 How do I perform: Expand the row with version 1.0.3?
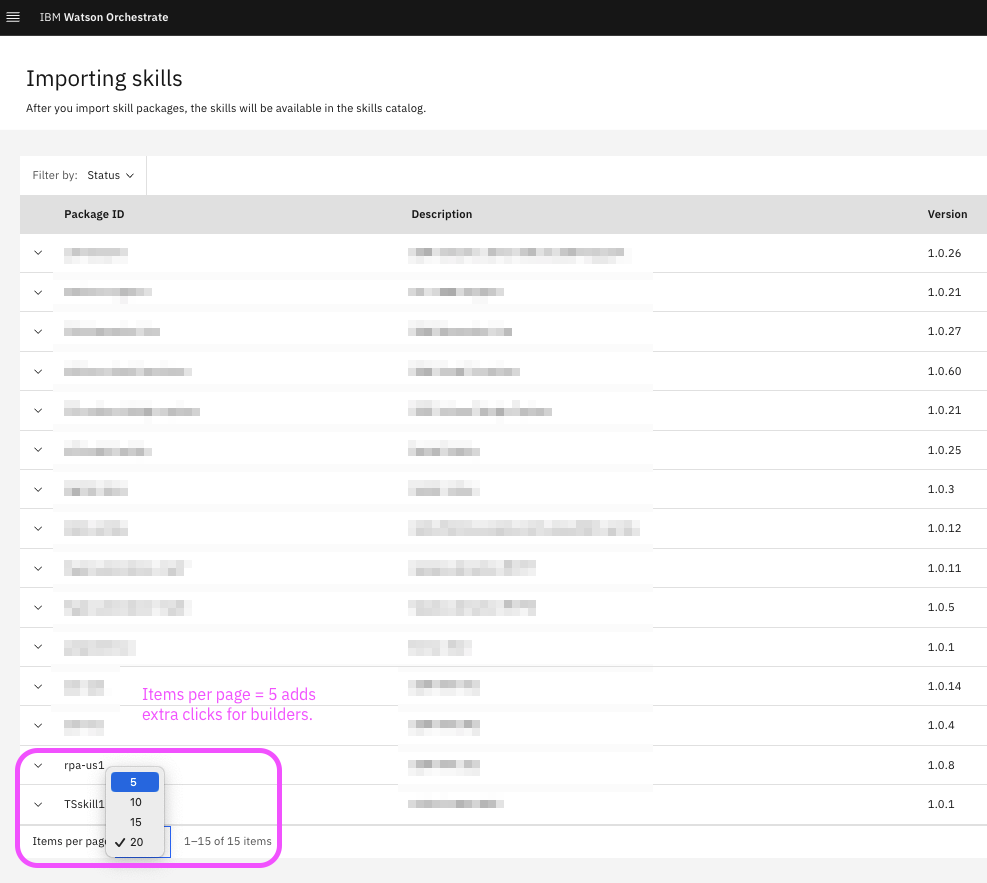tap(38, 489)
